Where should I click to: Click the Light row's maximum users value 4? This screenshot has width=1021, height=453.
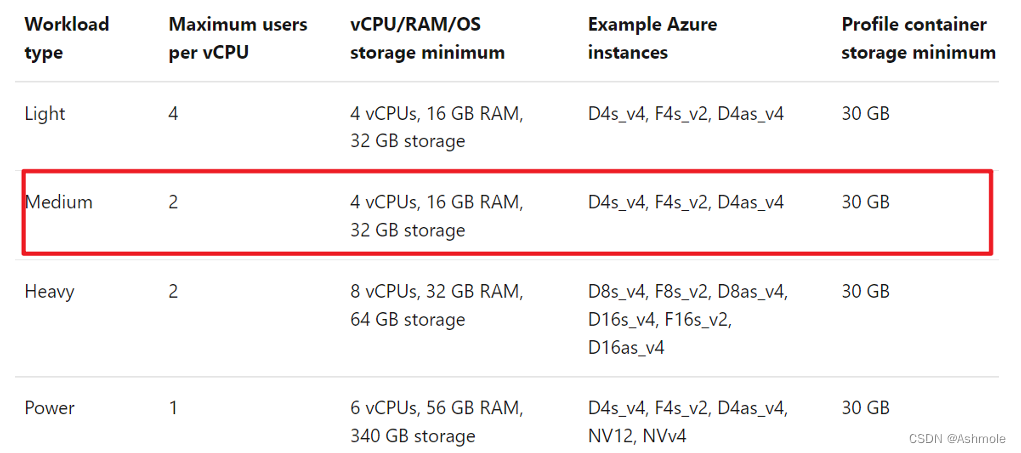coord(173,114)
